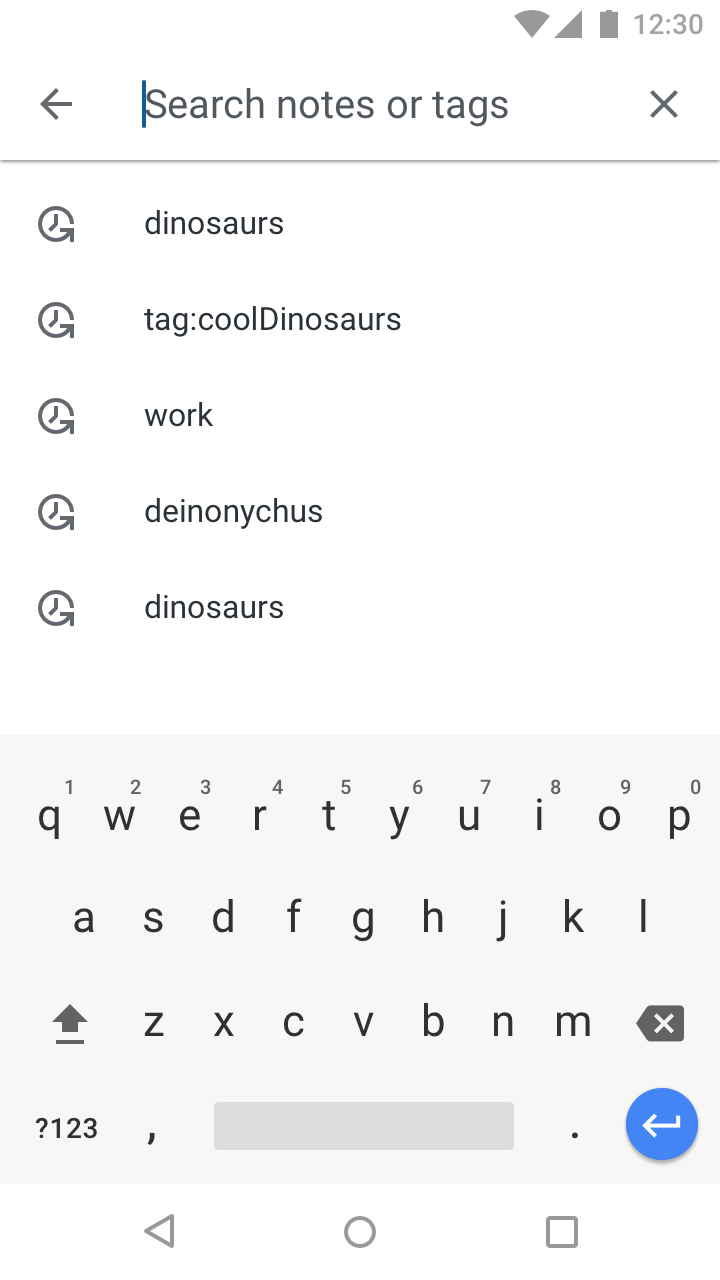Tap the blue enter key on the keyboard

click(662, 1124)
